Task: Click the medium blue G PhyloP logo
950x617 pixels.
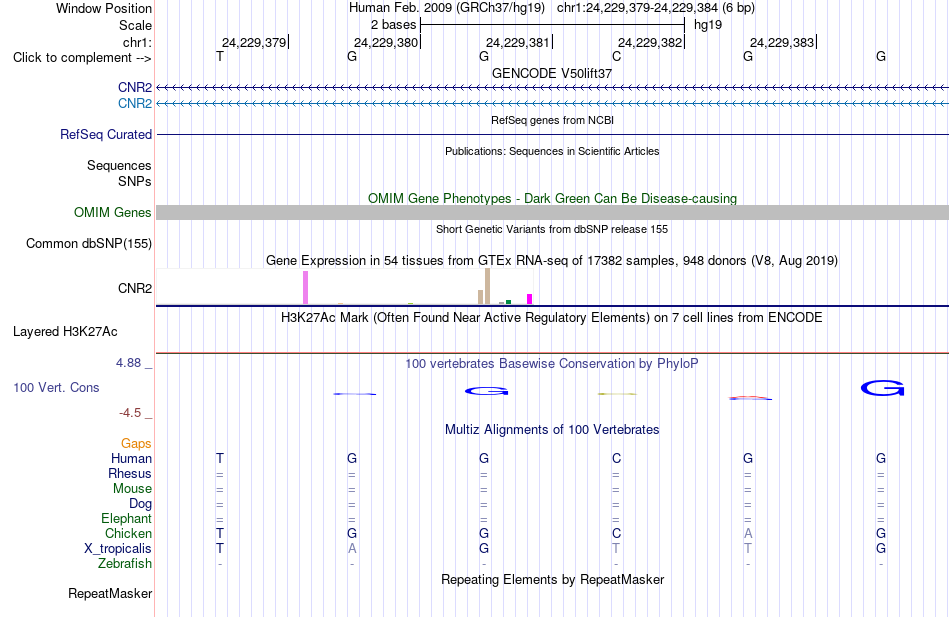Action: pos(486,392)
